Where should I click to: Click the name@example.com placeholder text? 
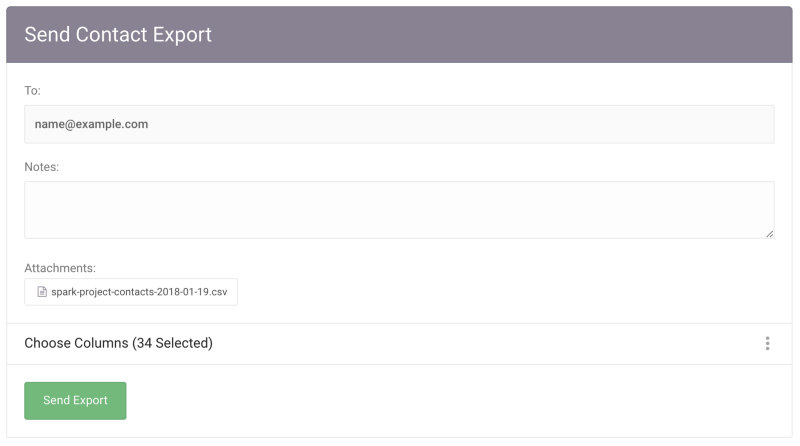[91, 124]
